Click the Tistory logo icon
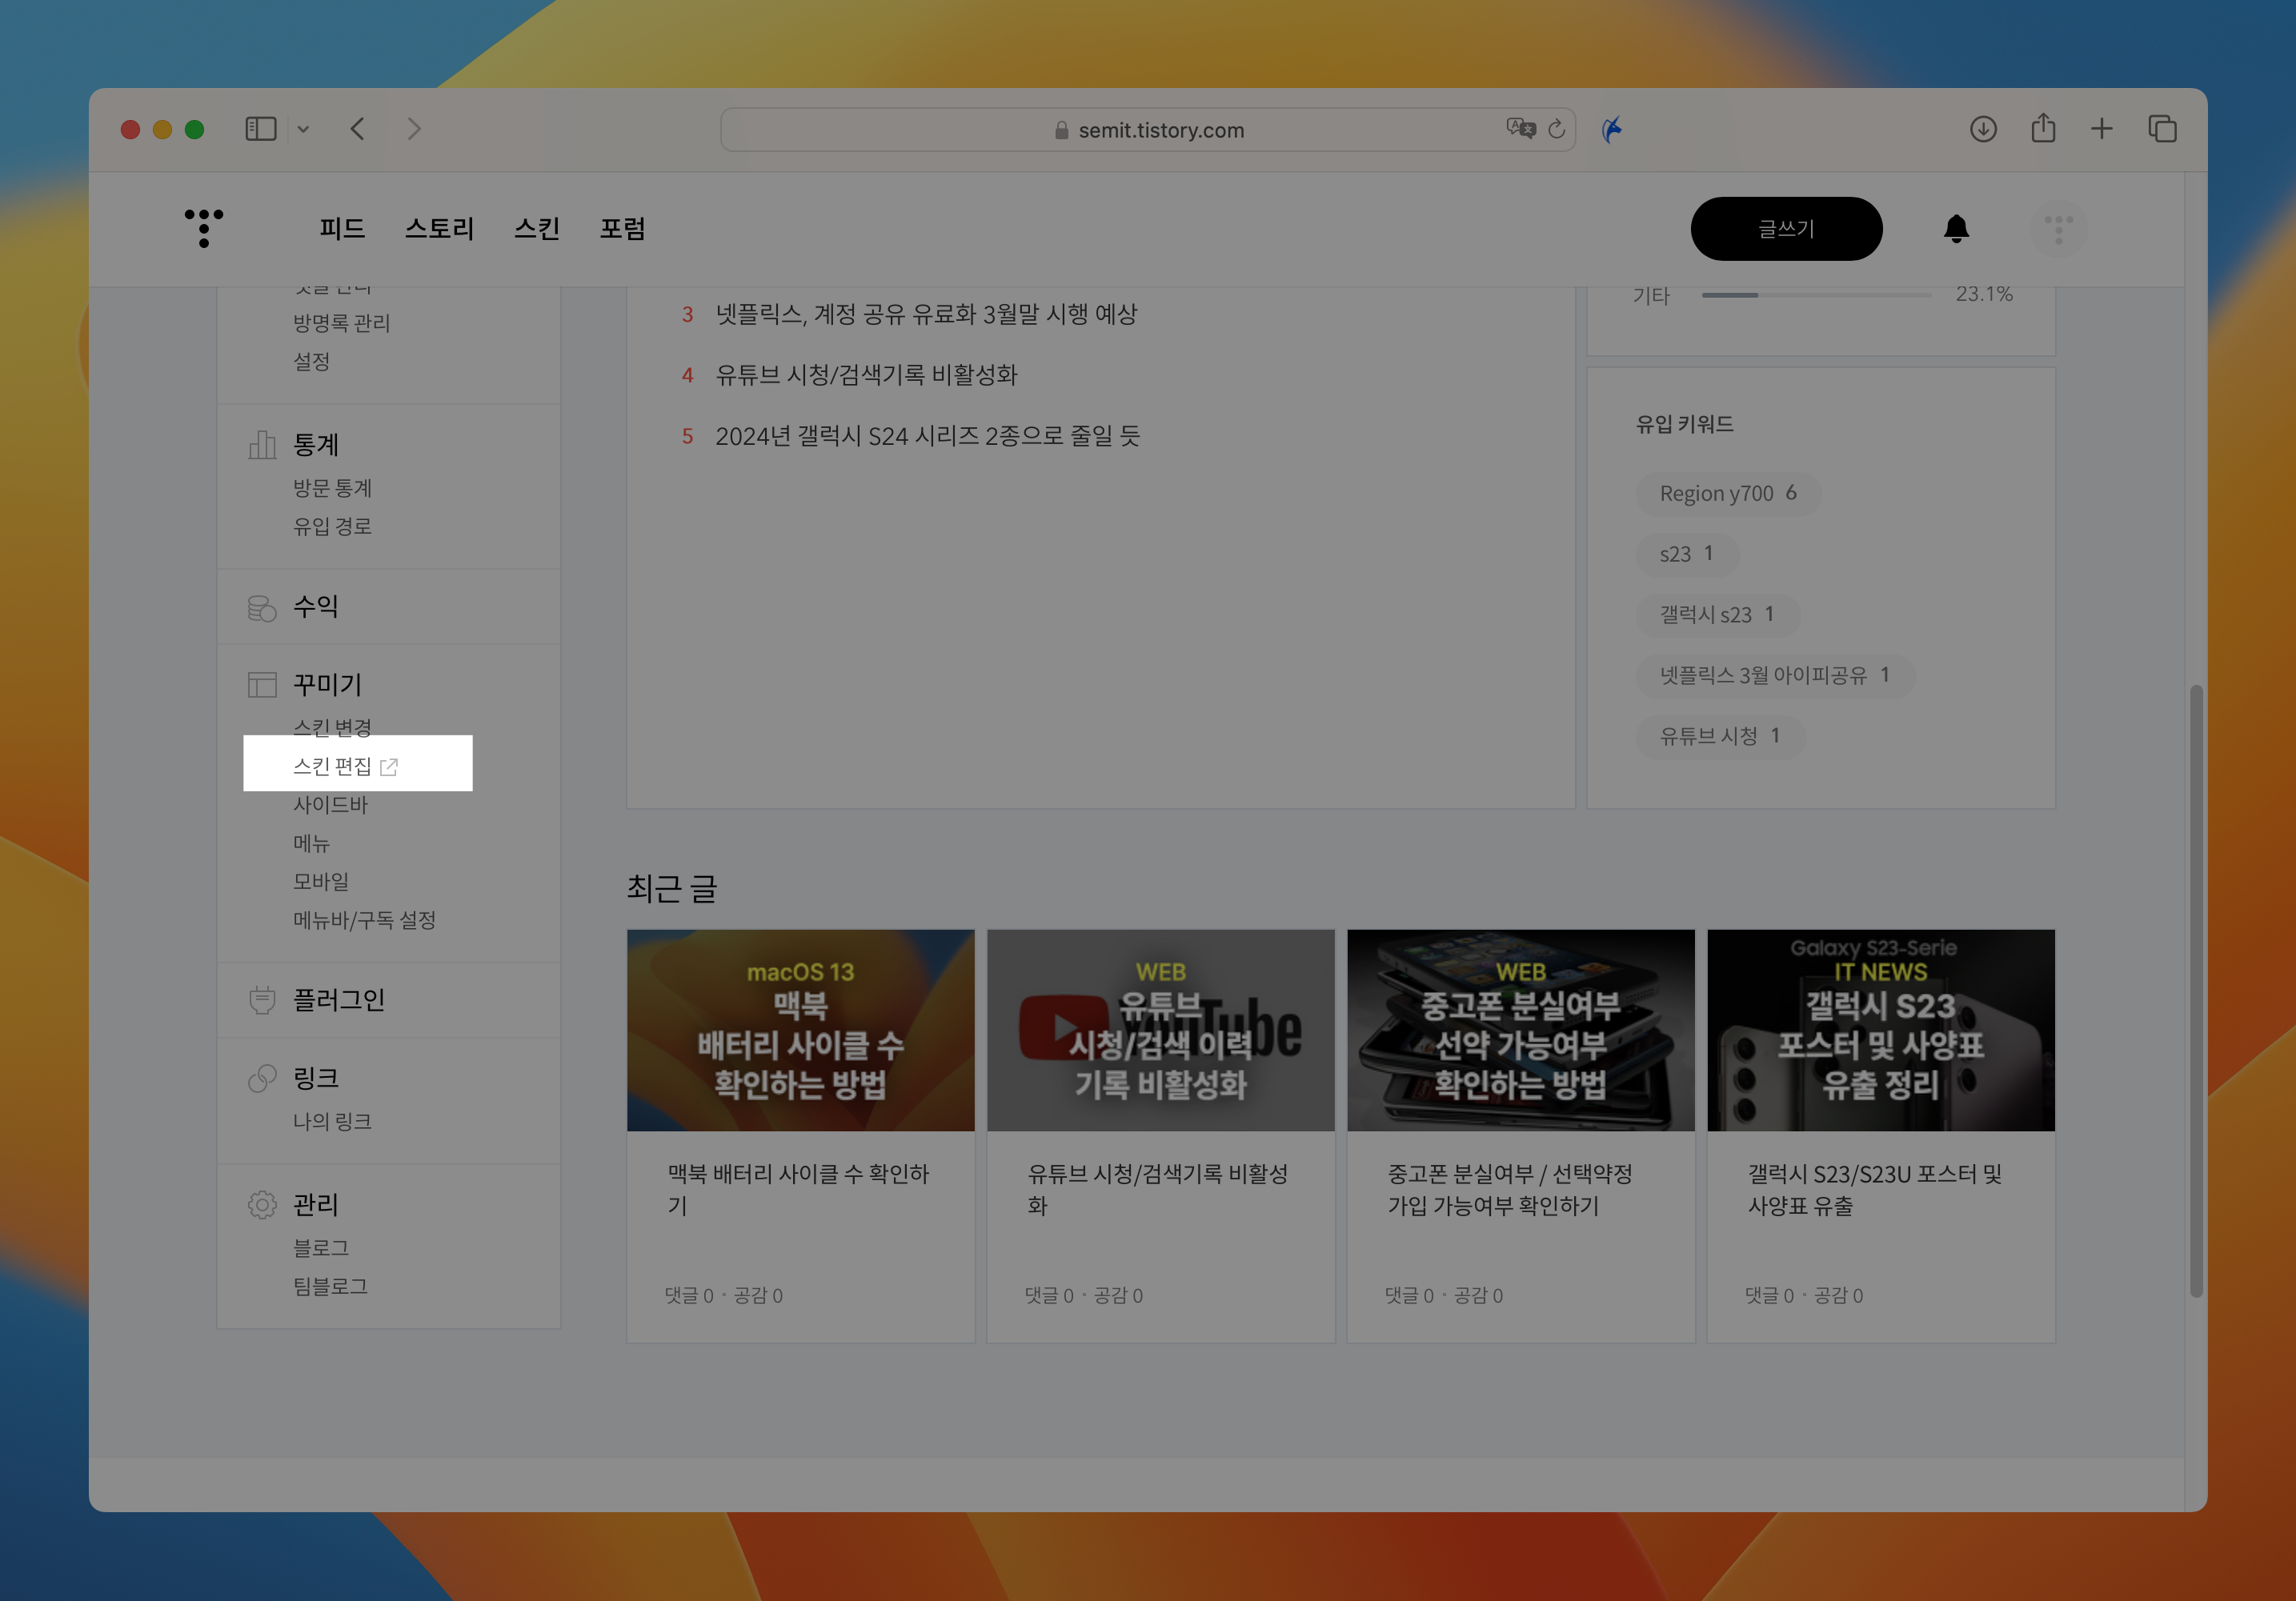Screen dimensions: 2296x1601 (204, 228)
